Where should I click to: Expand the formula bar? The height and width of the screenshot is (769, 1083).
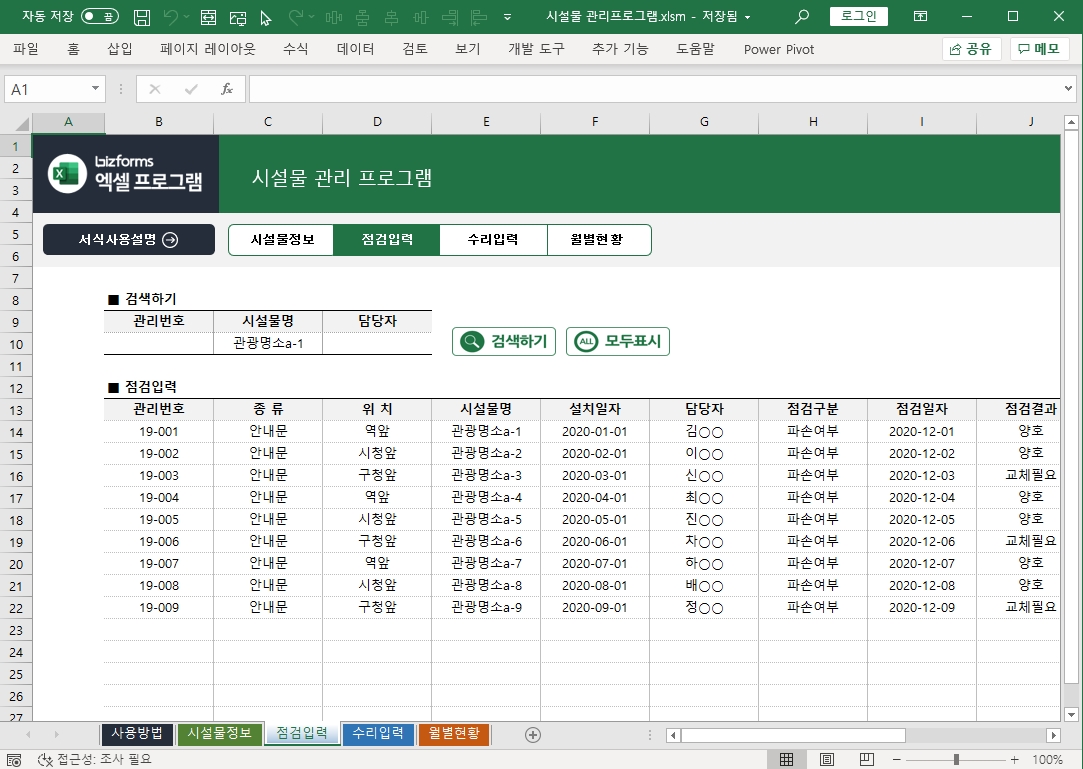1069,89
